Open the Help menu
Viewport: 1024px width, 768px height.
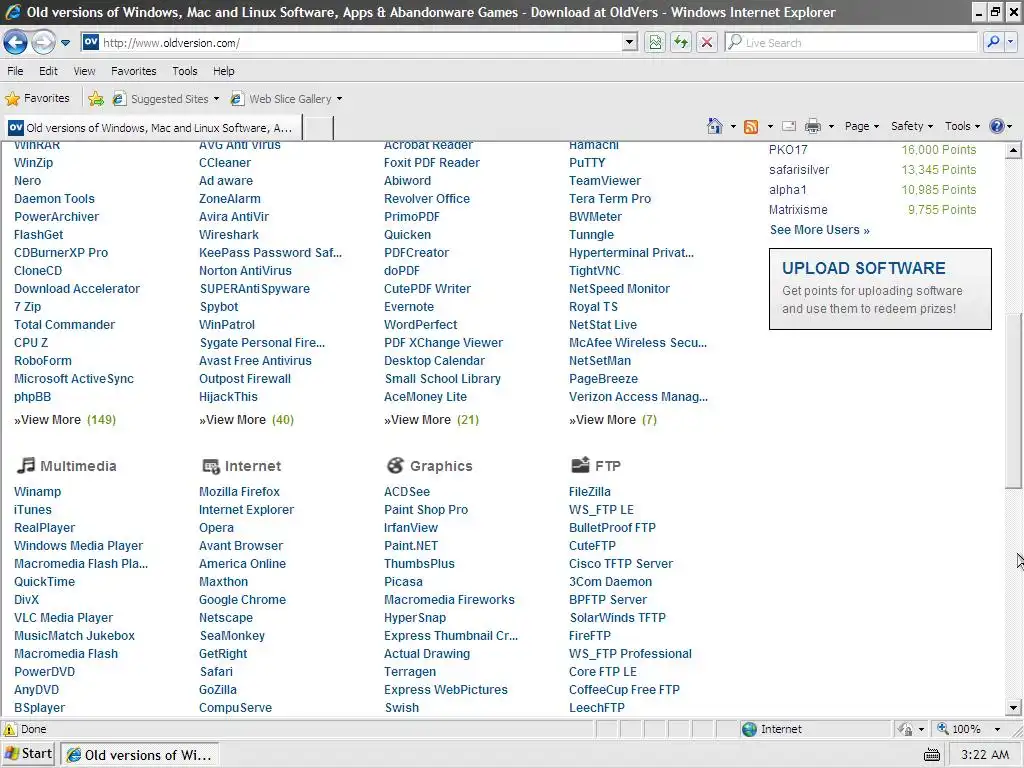(x=223, y=71)
